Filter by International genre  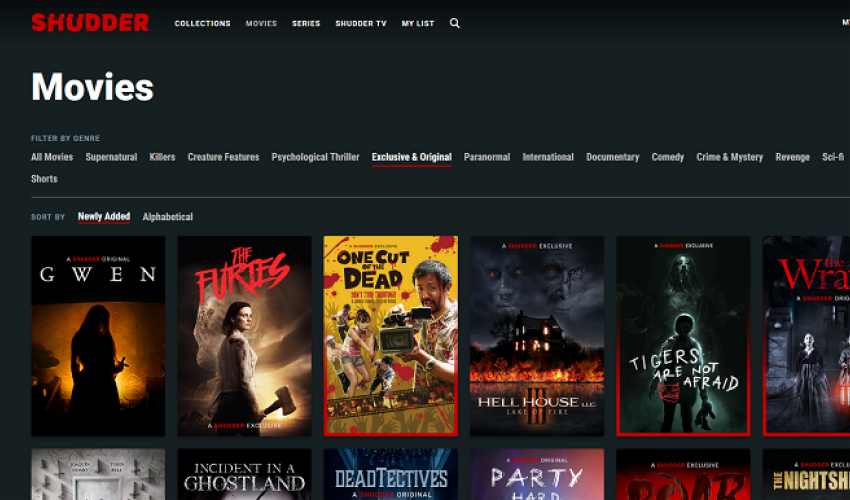click(548, 157)
